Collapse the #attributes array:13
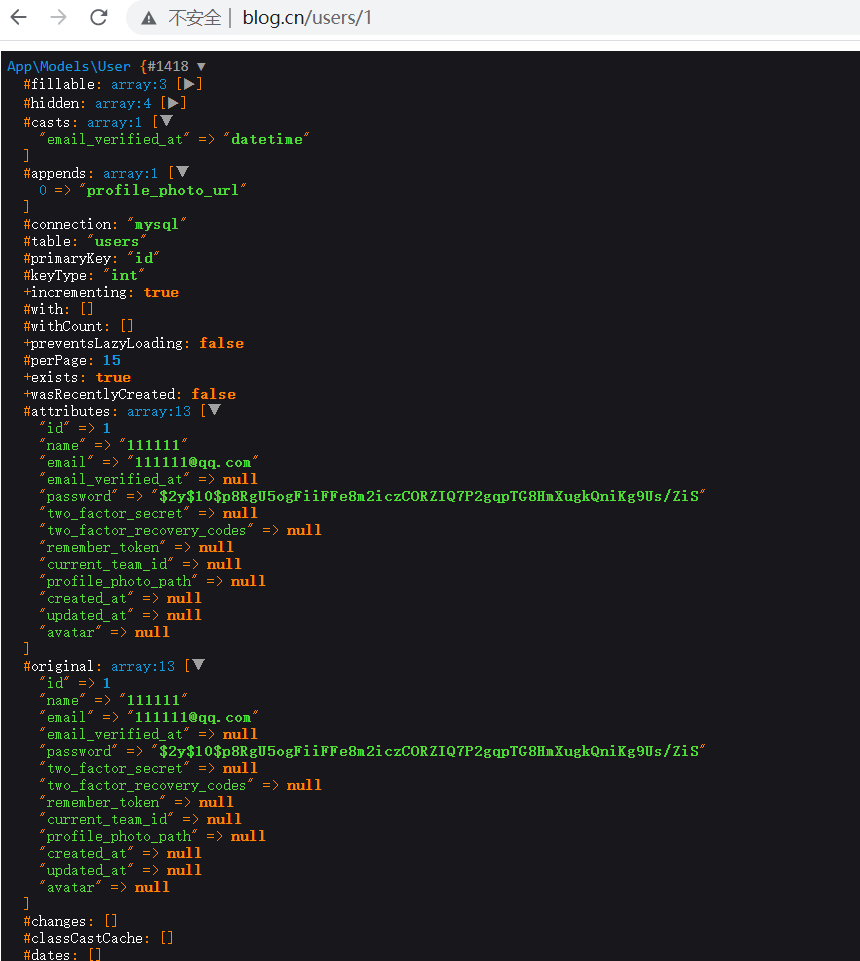The width and height of the screenshot is (860, 961). [x=214, y=409]
